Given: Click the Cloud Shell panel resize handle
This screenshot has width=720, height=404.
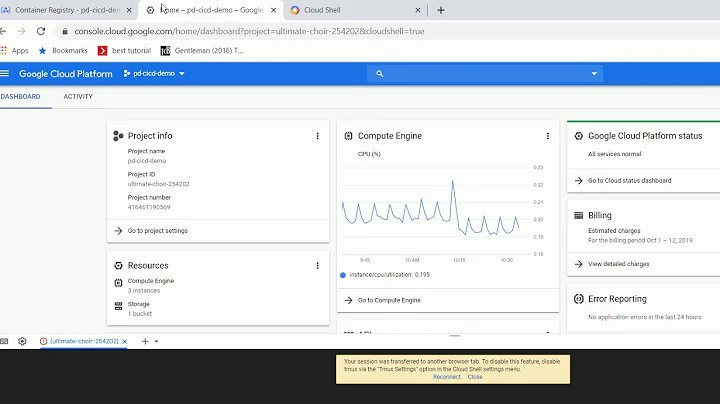Looking at the screenshot, I should tap(455, 336).
